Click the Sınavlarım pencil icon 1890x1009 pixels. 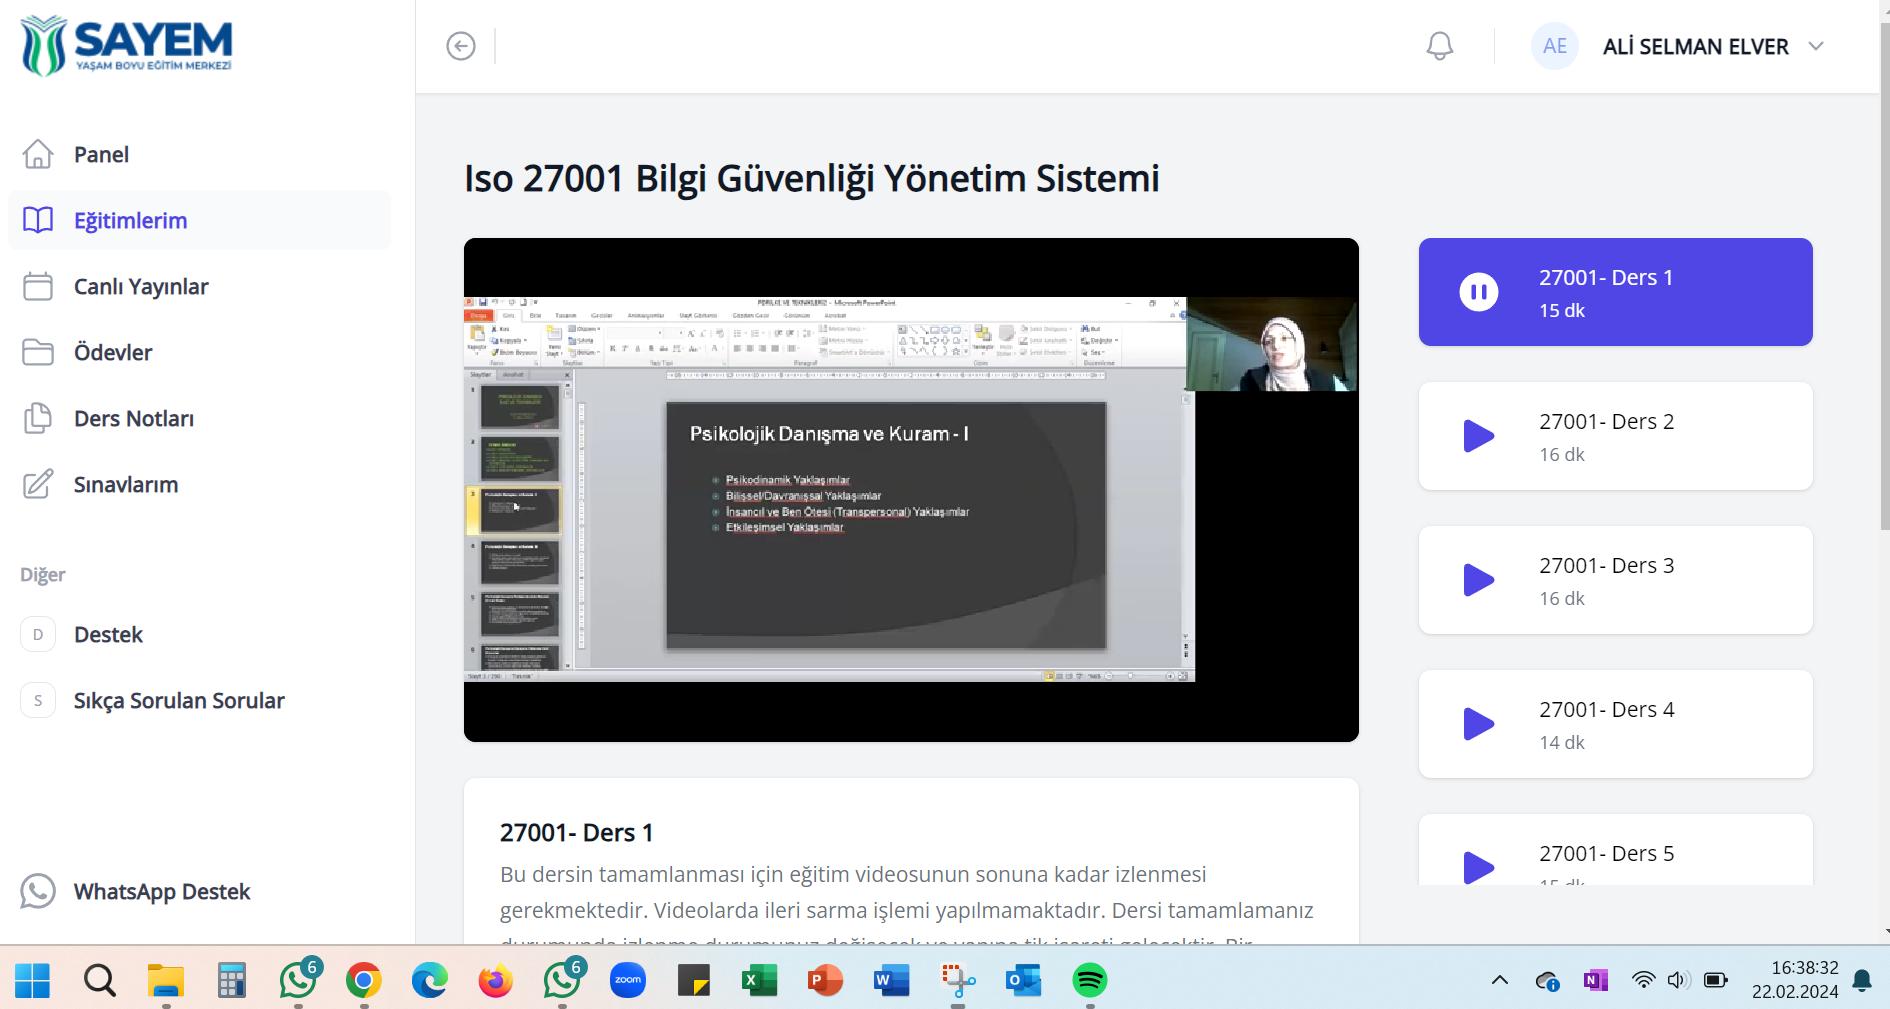pos(38,484)
